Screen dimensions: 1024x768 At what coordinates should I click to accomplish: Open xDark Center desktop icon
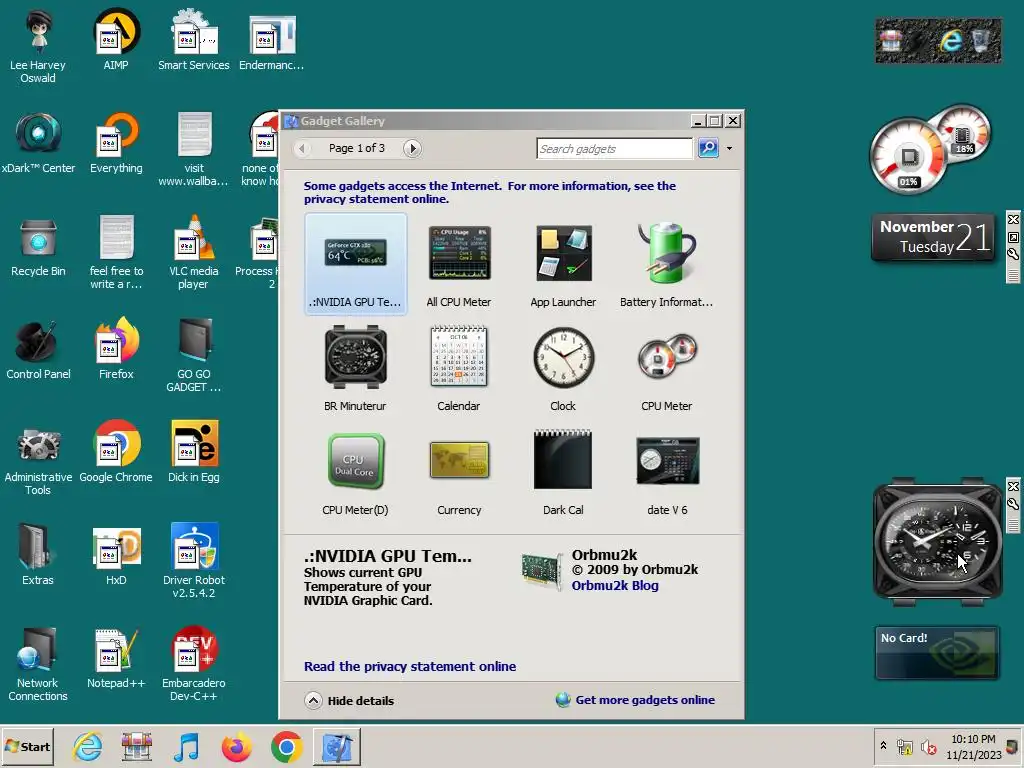[x=38, y=143]
